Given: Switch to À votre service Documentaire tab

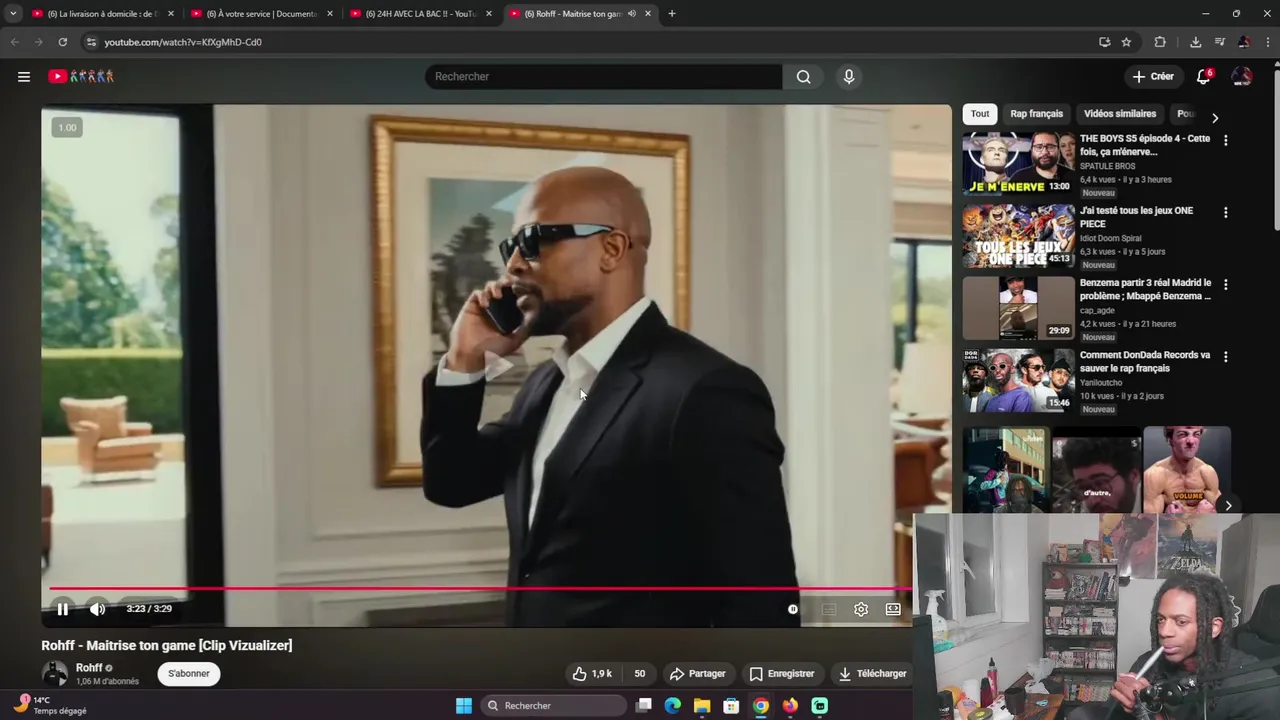Looking at the screenshot, I should tap(262, 14).
